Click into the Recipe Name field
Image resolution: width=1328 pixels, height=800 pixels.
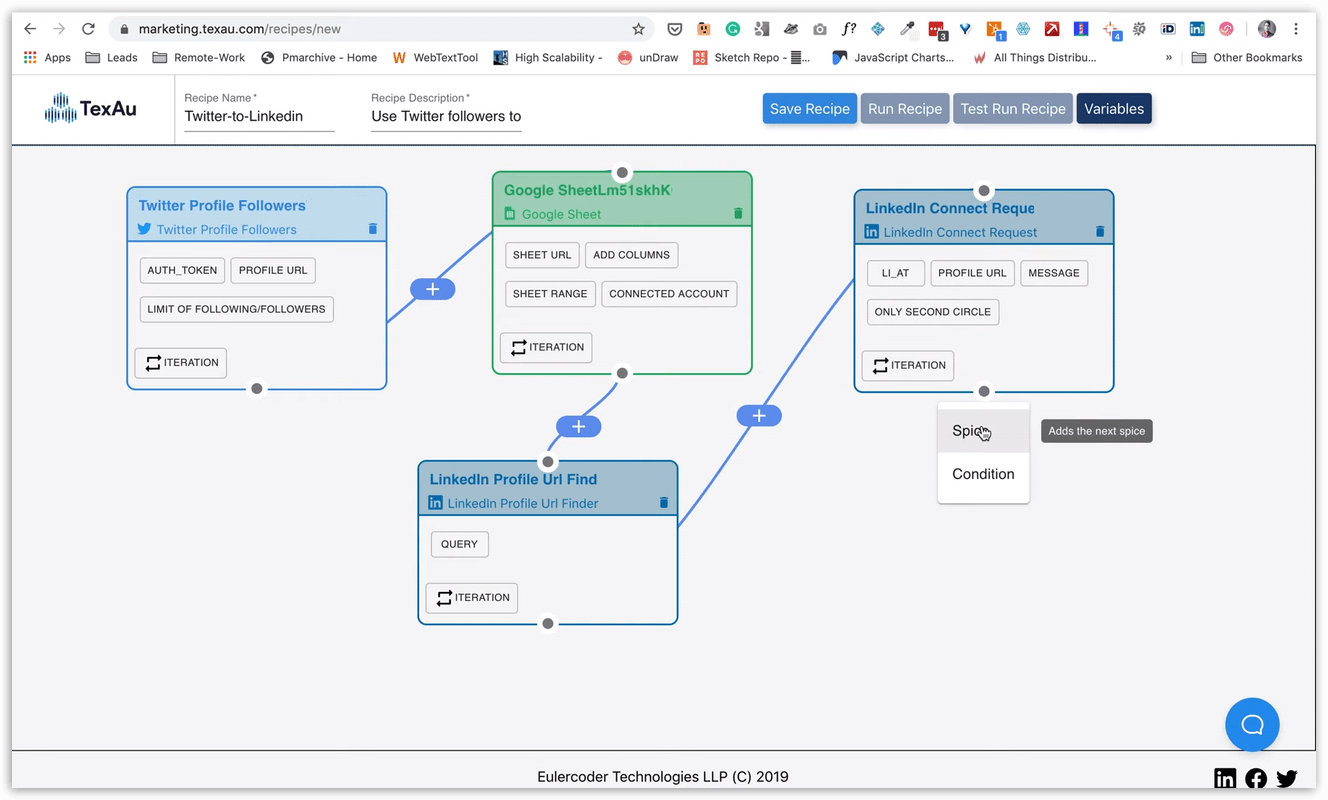259,116
